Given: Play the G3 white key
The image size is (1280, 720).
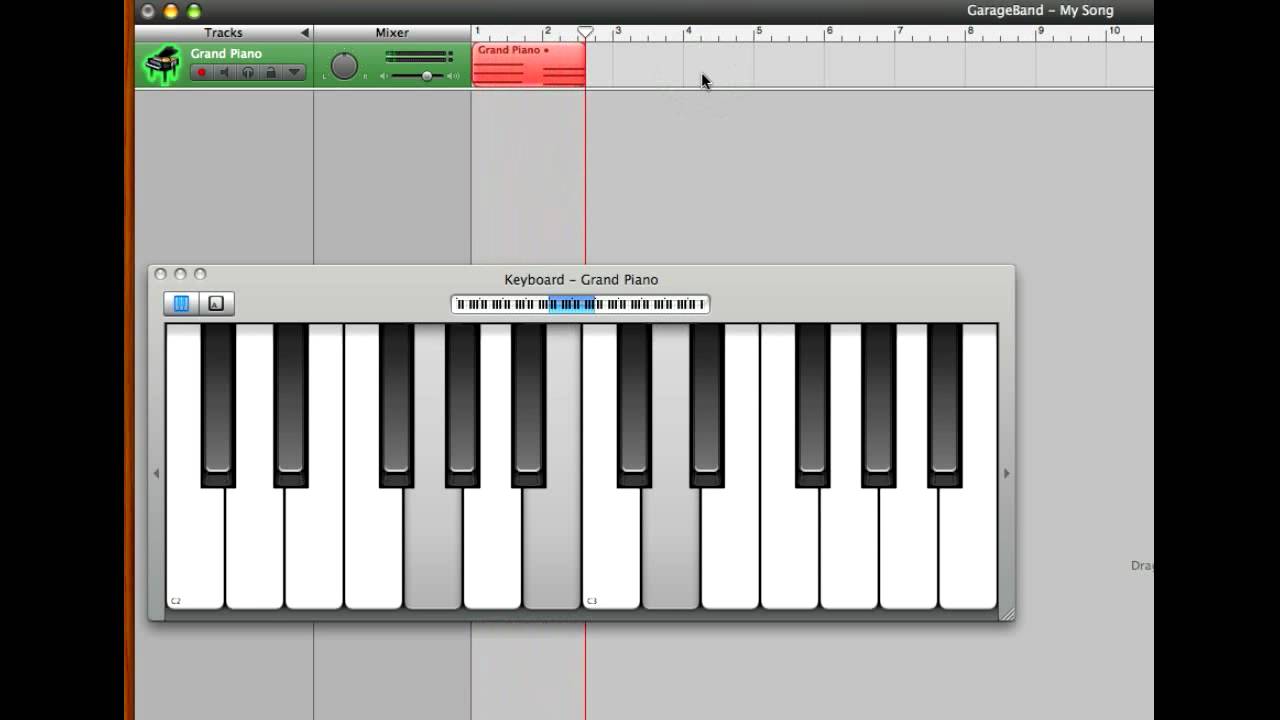Looking at the screenshot, I should click(x=849, y=550).
